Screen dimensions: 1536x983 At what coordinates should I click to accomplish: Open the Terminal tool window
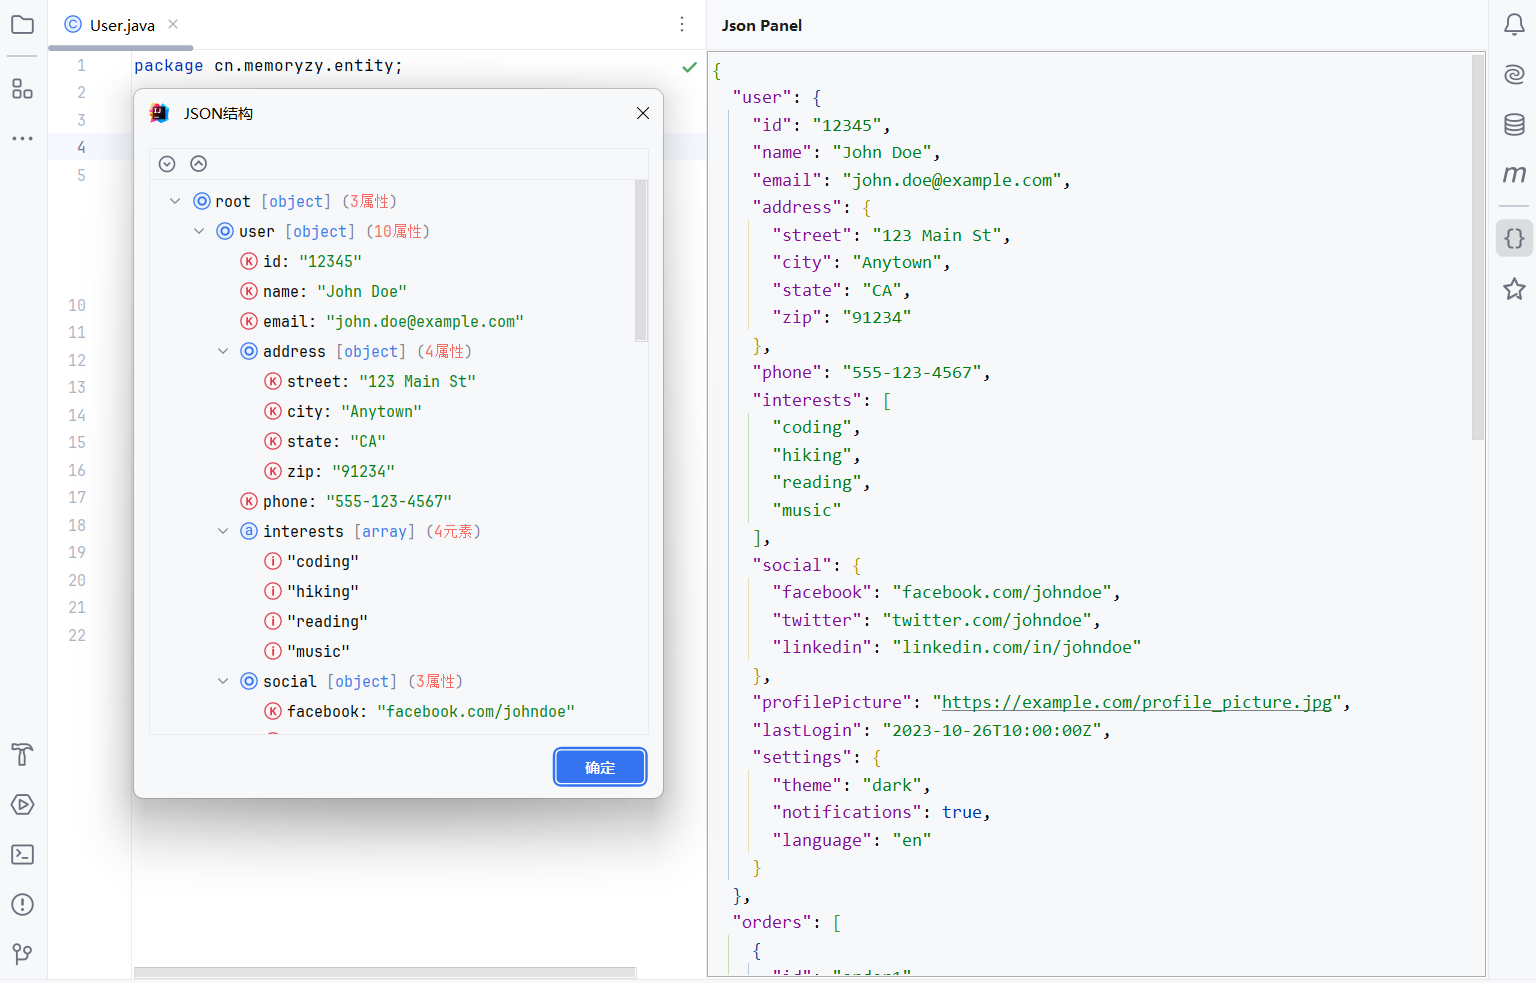click(22, 855)
